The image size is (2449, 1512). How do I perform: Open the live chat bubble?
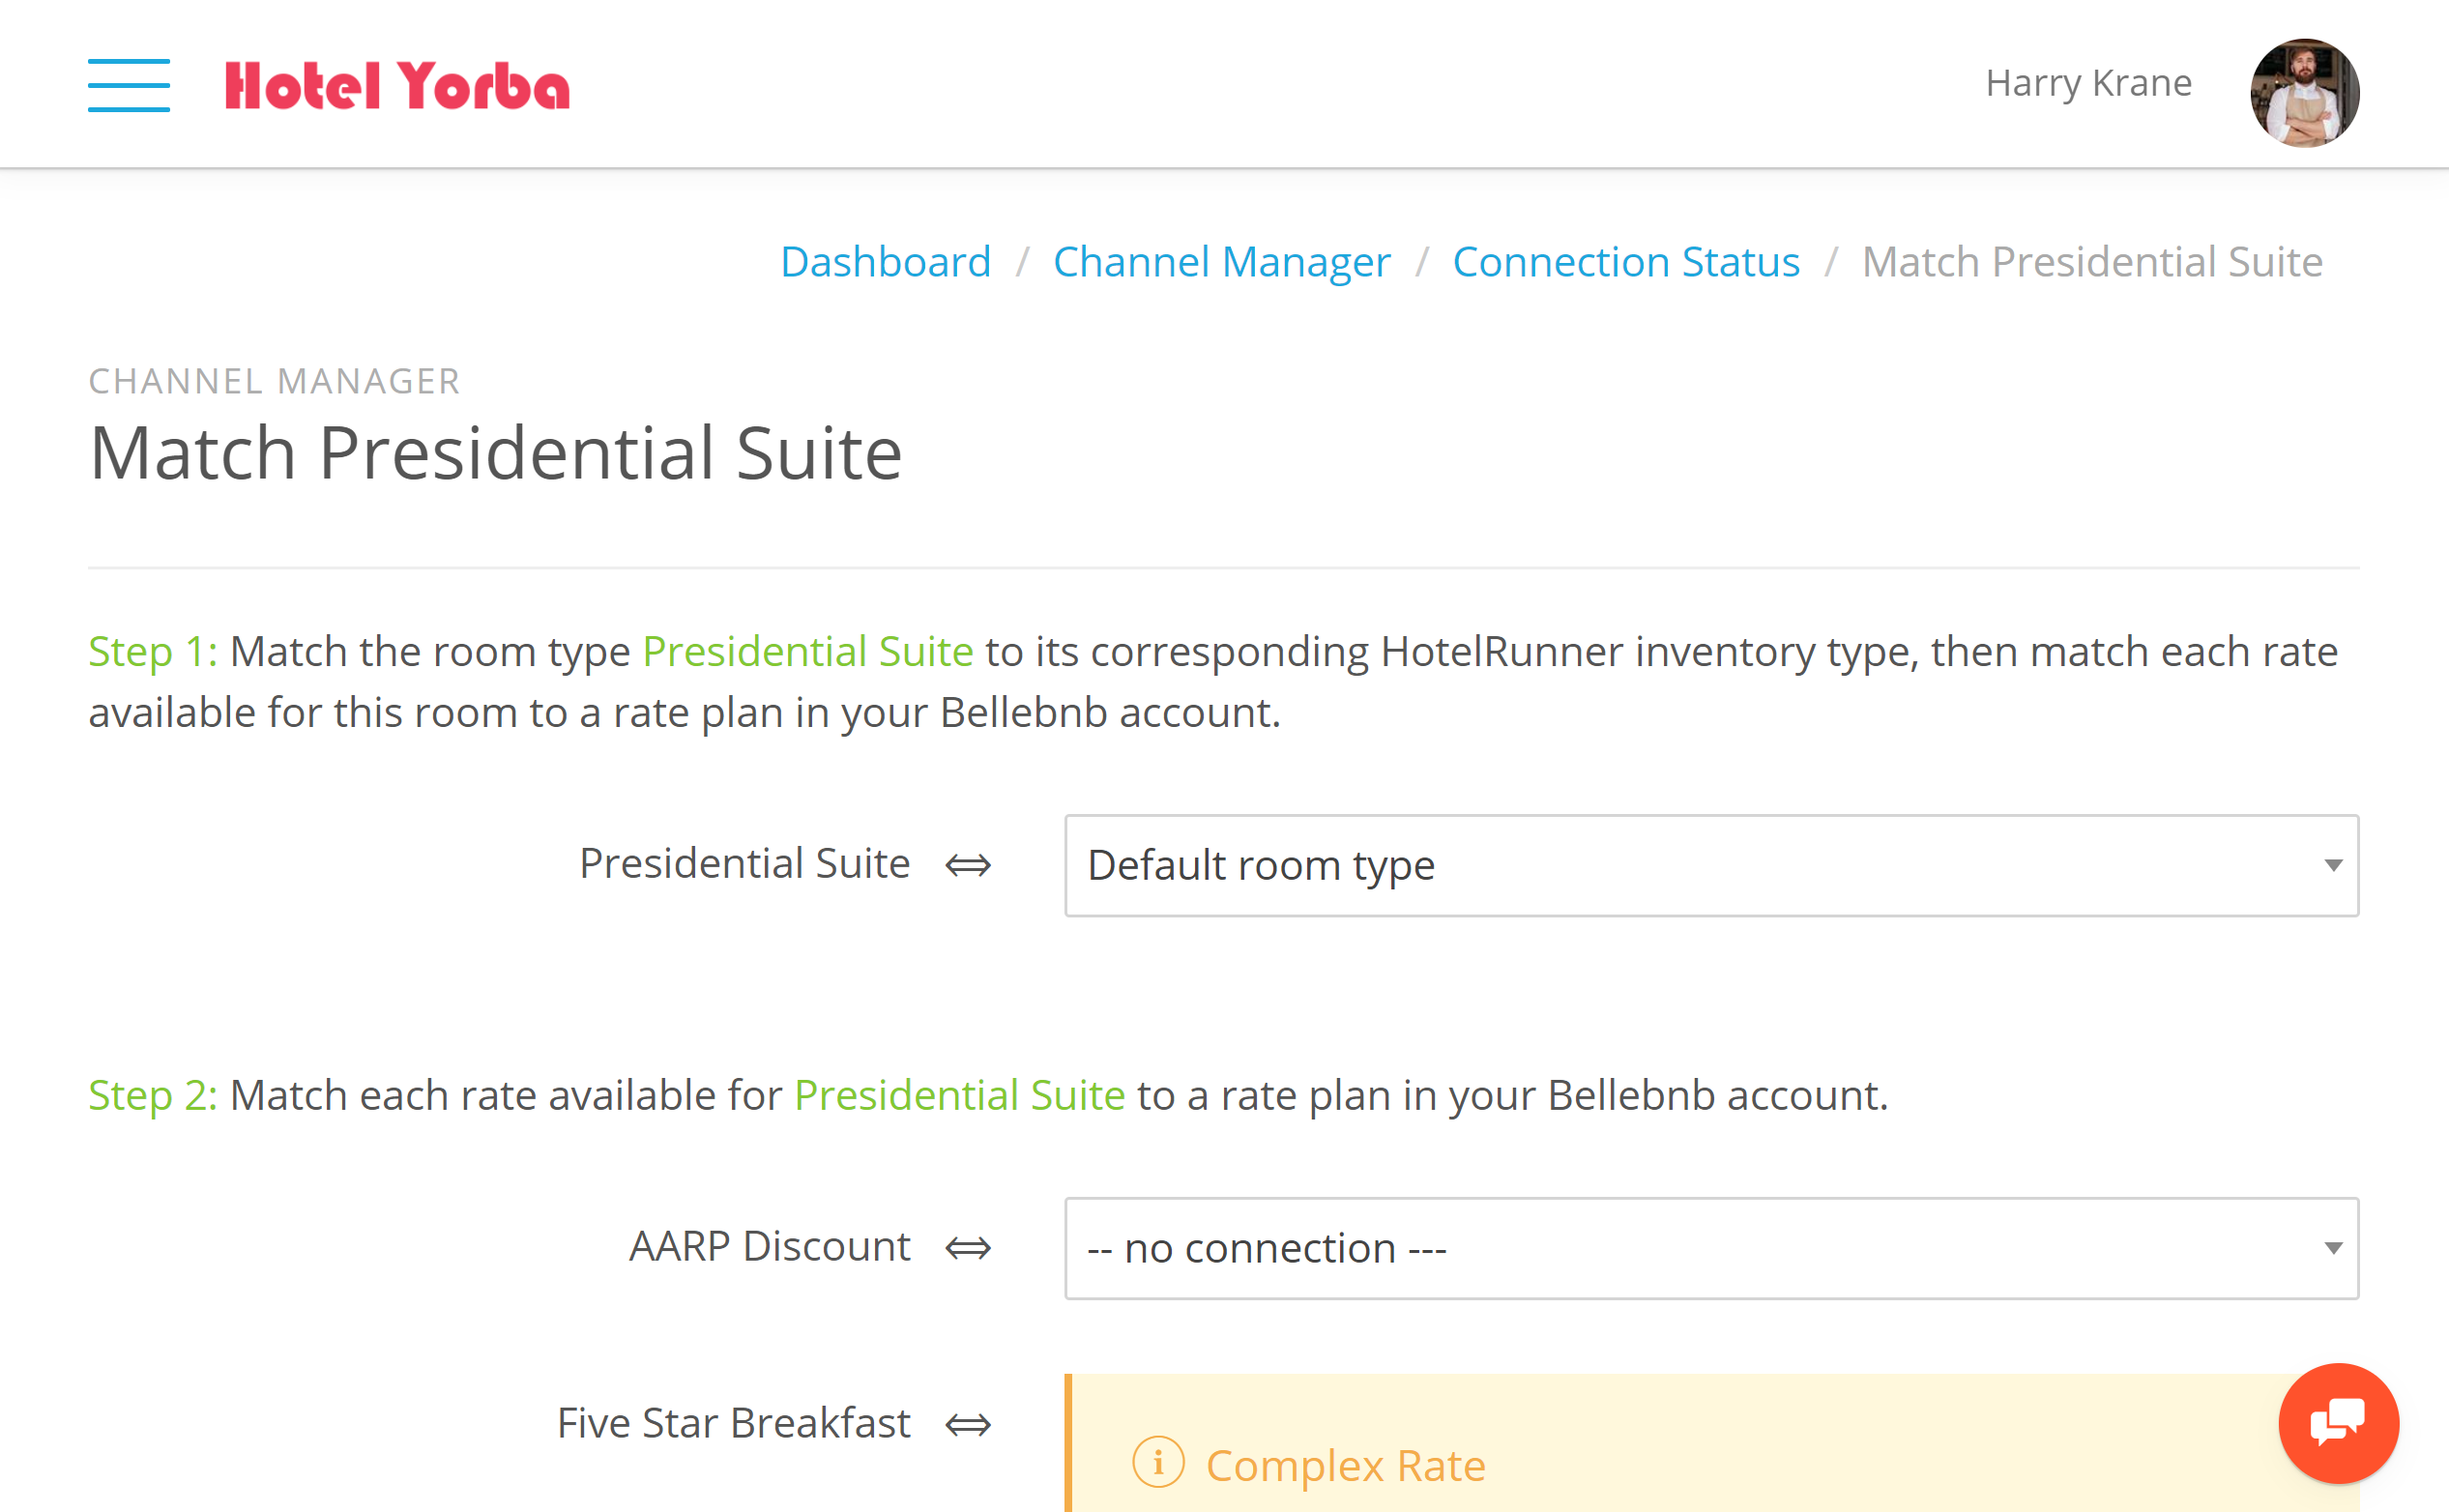pyautogui.click(x=2338, y=1422)
